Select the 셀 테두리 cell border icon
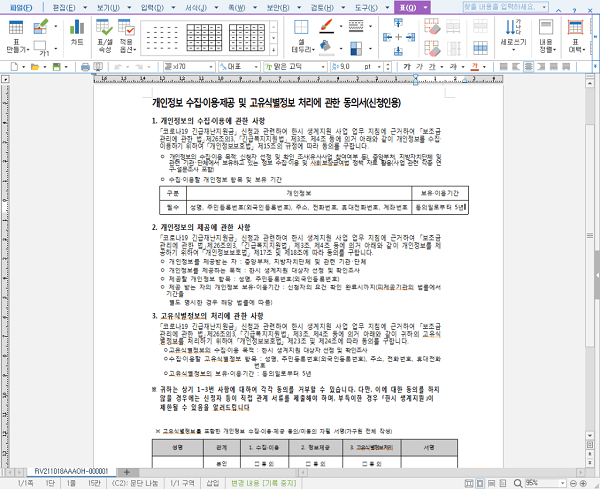Screen dimensions: 600x489 (302, 36)
